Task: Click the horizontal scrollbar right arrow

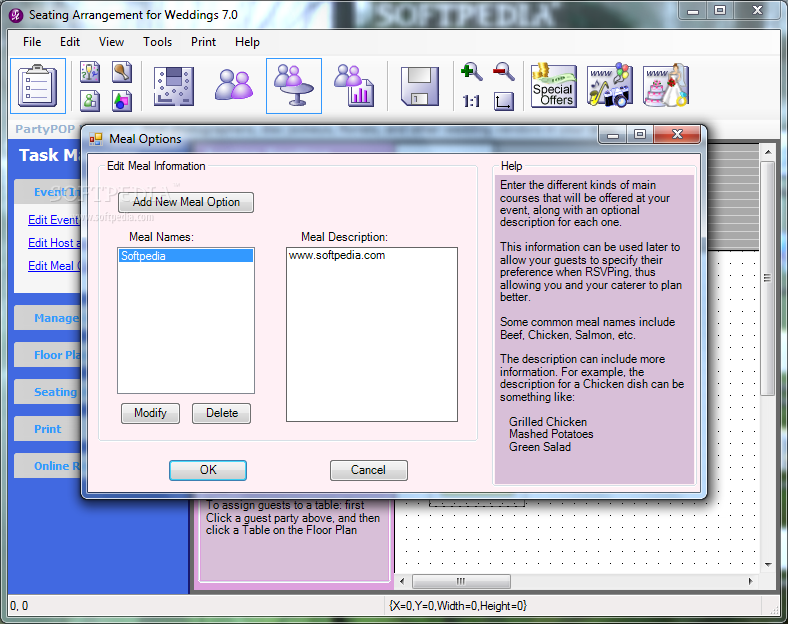Action: pos(751,581)
